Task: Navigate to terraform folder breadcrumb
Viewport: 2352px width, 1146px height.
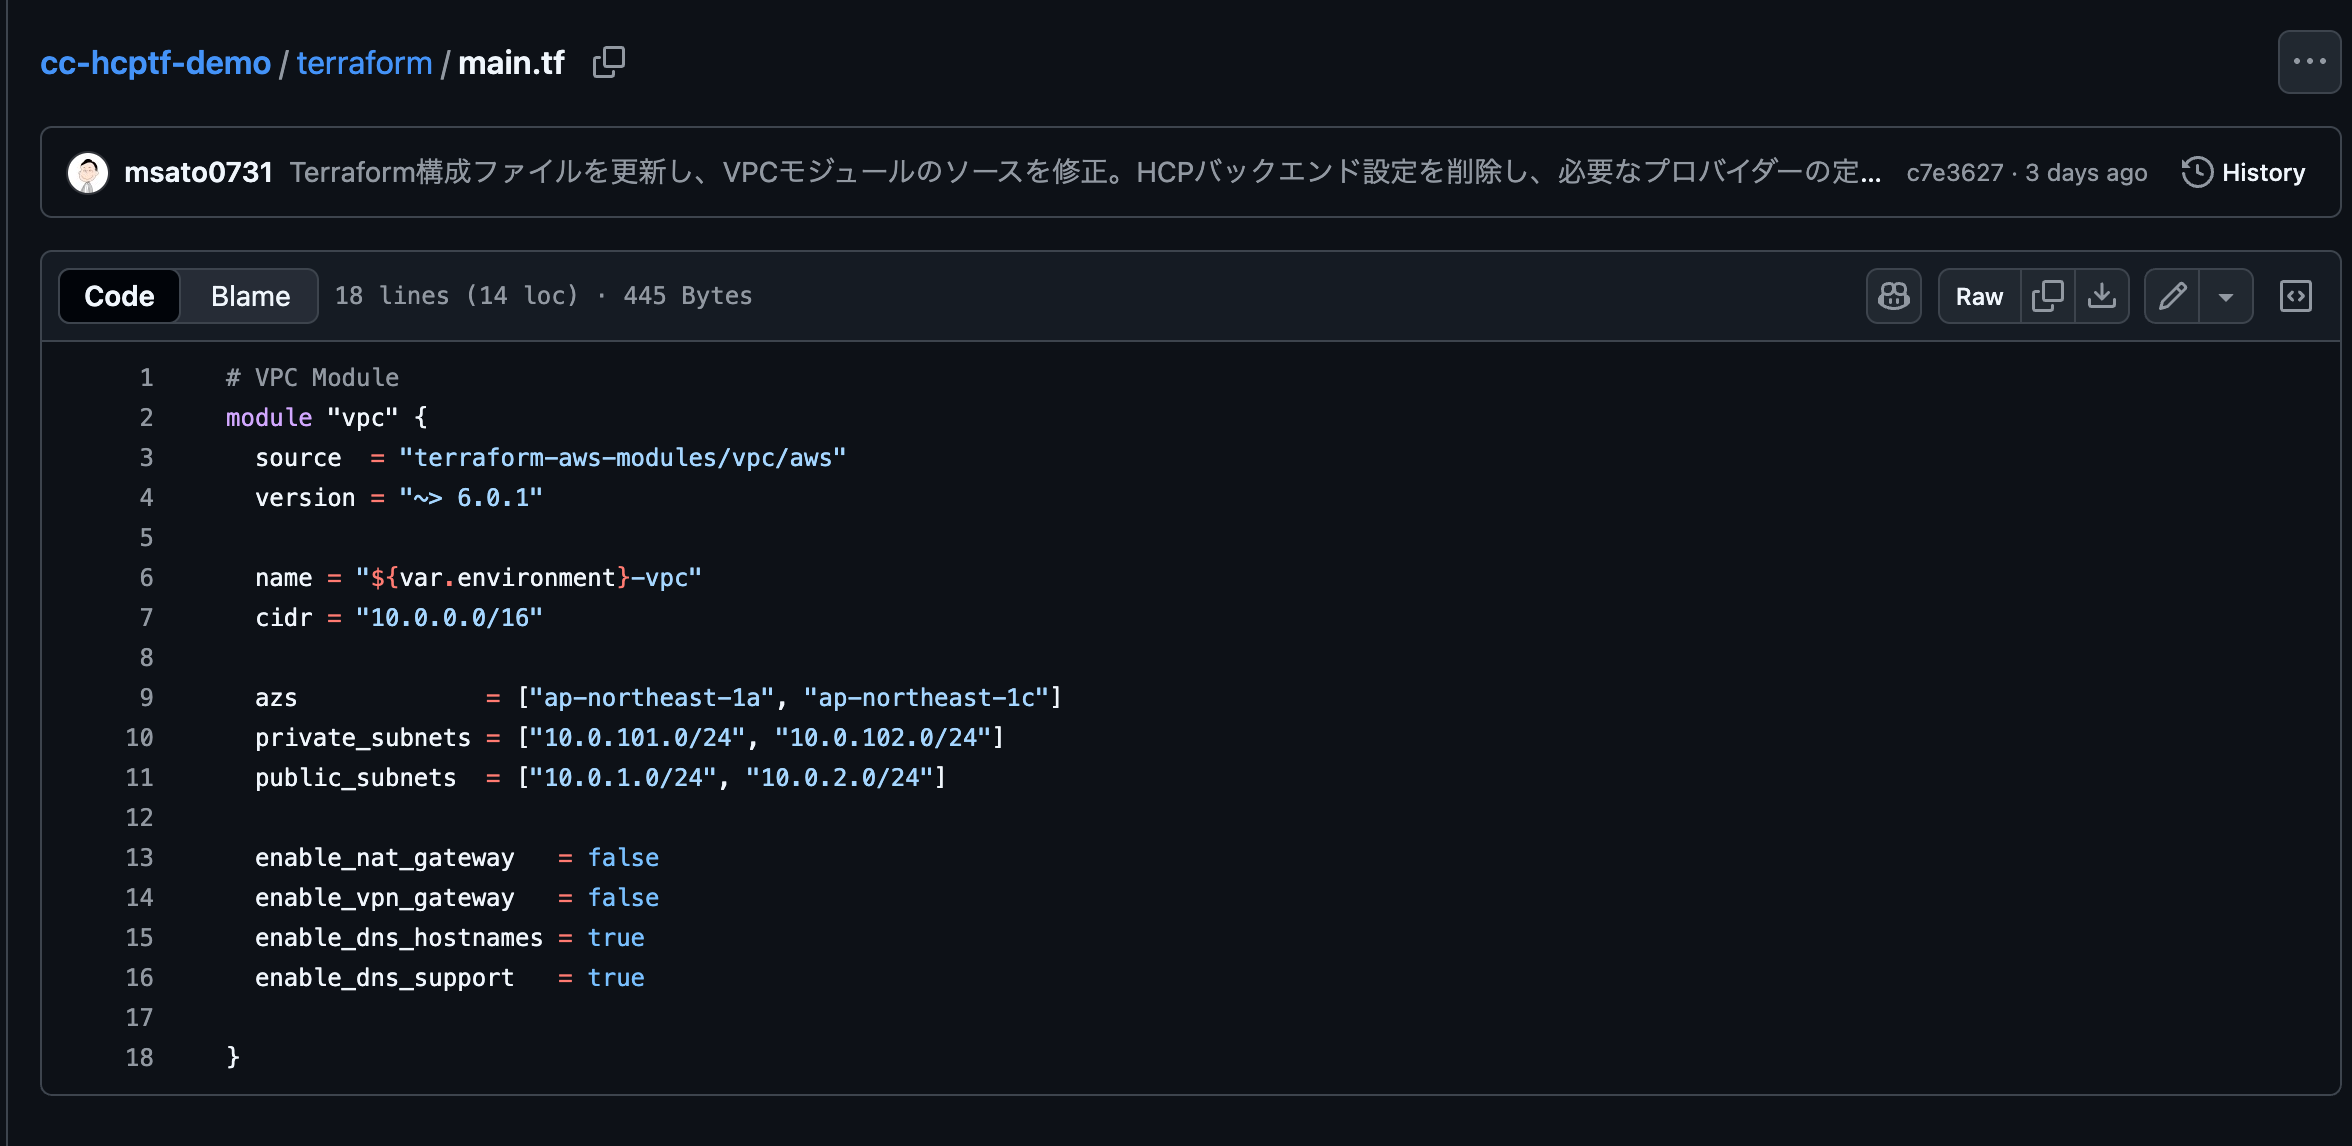Action: pyautogui.click(x=364, y=62)
